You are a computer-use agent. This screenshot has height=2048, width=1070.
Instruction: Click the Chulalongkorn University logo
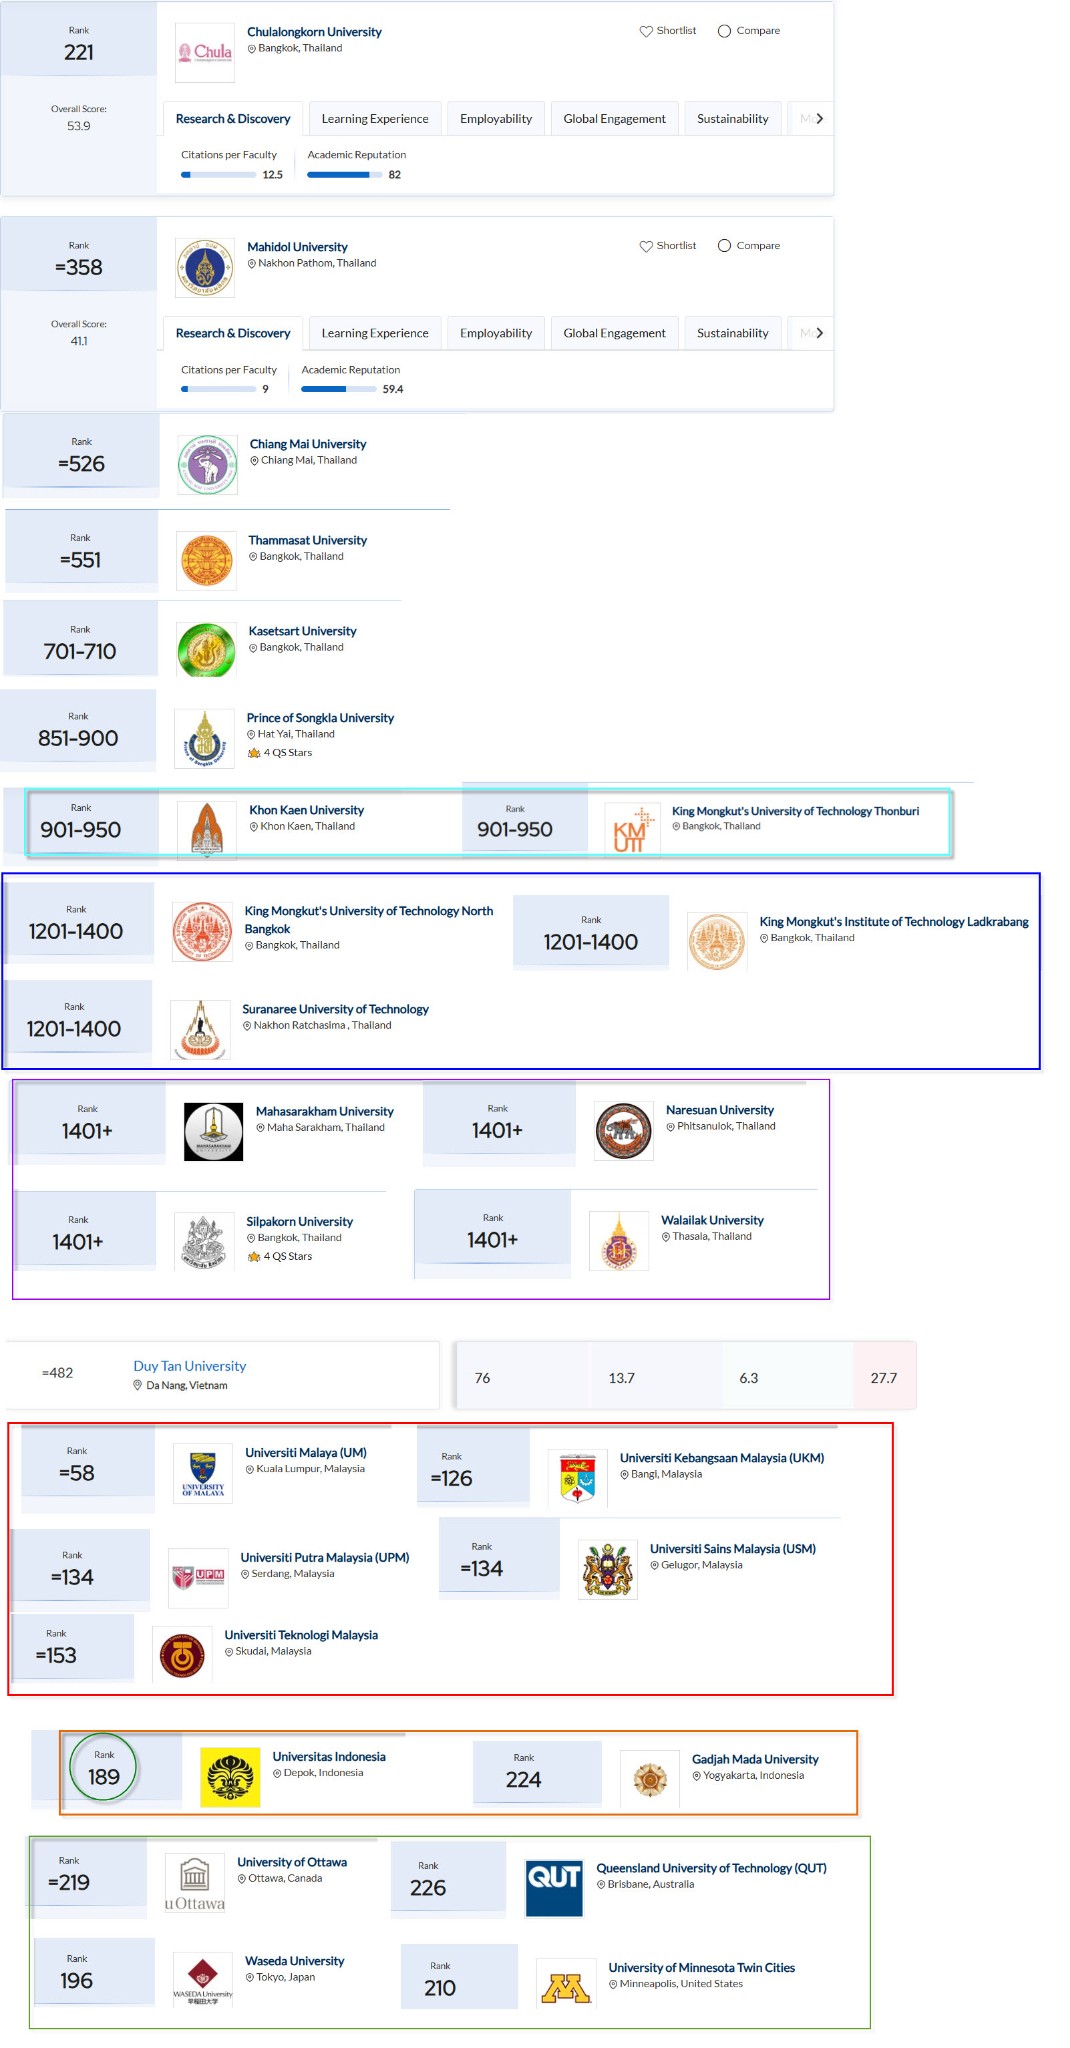(205, 52)
